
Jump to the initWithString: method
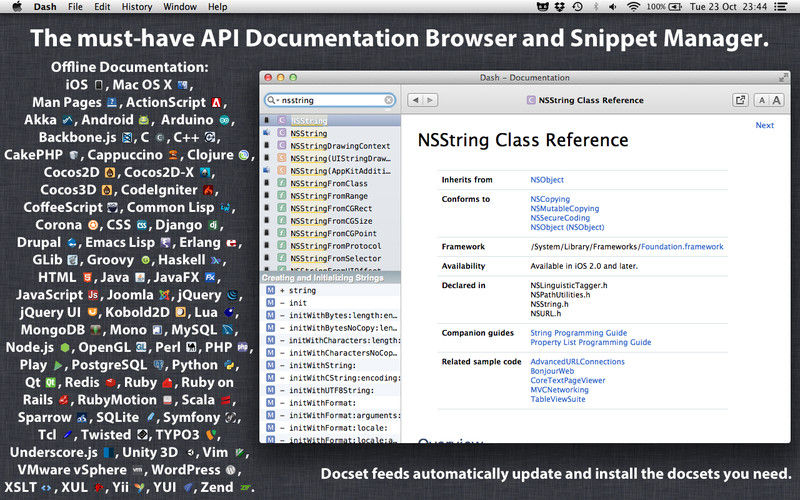coord(330,365)
